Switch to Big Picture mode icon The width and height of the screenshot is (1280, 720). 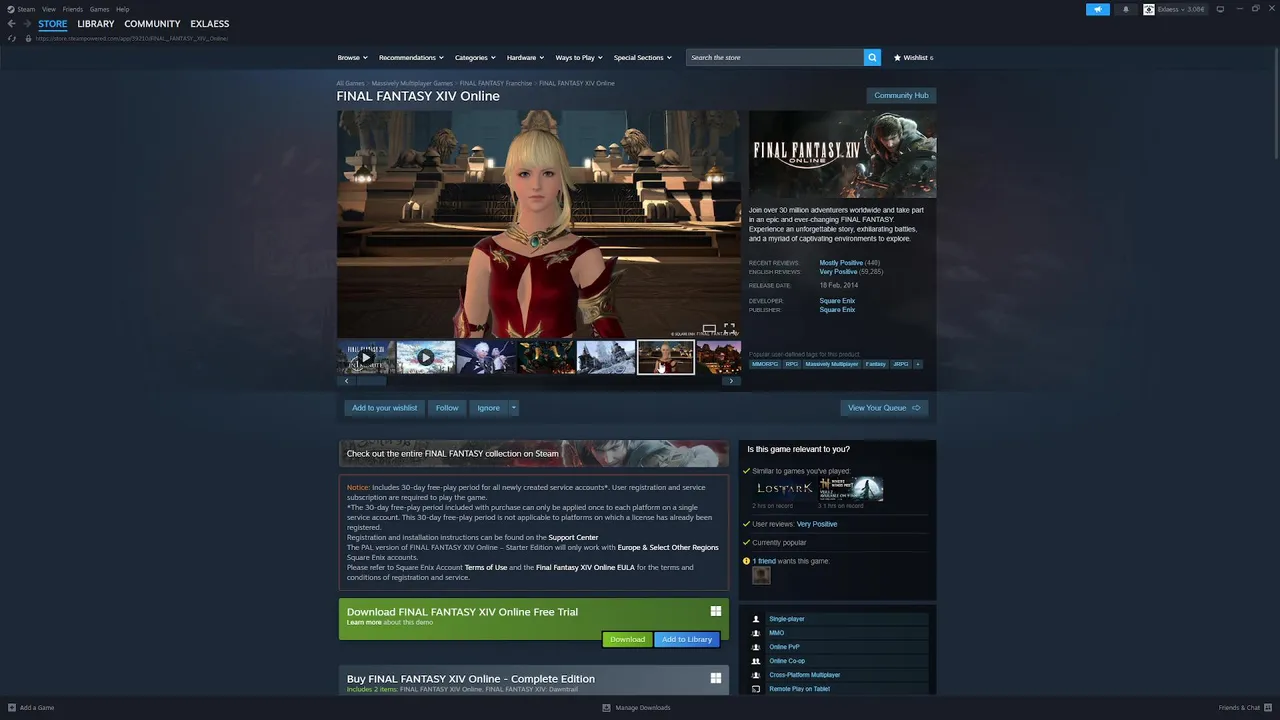[1220, 9]
